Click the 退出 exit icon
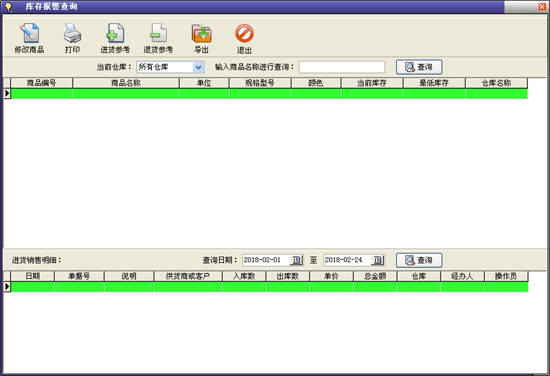Viewport: 550px width, 376px height. pyautogui.click(x=244, y=33)
